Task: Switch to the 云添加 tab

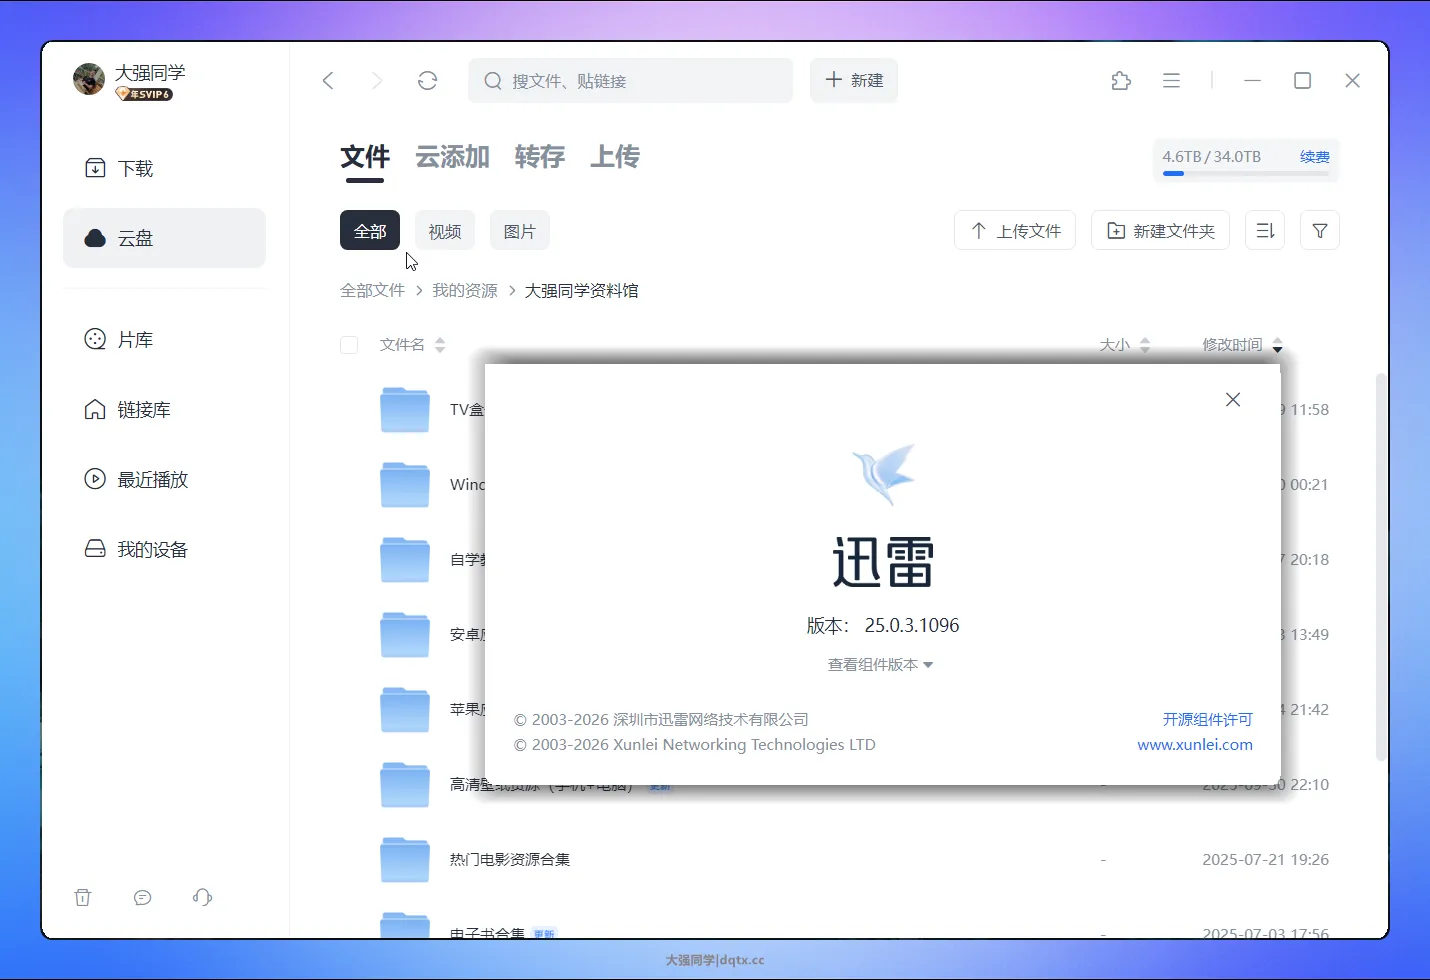Action: tap(452, 157)
